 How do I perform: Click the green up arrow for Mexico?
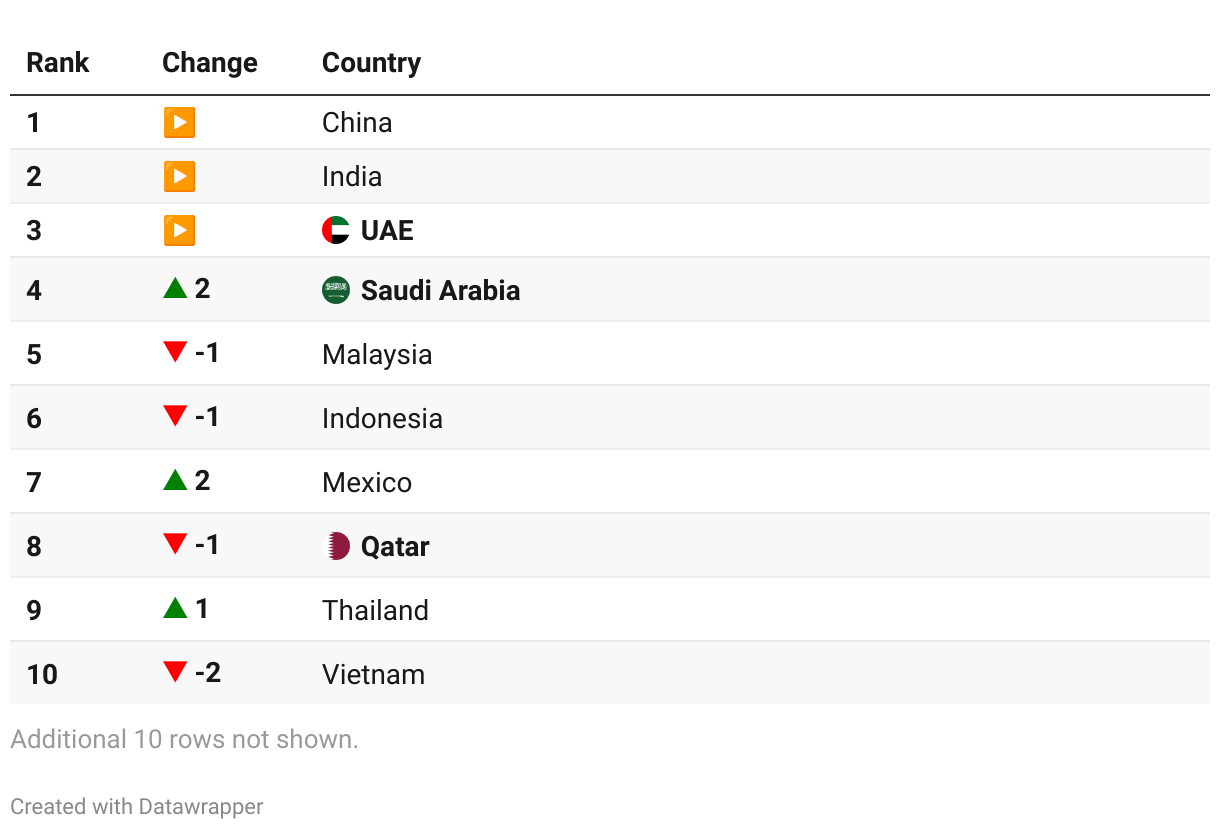[175, 480]
